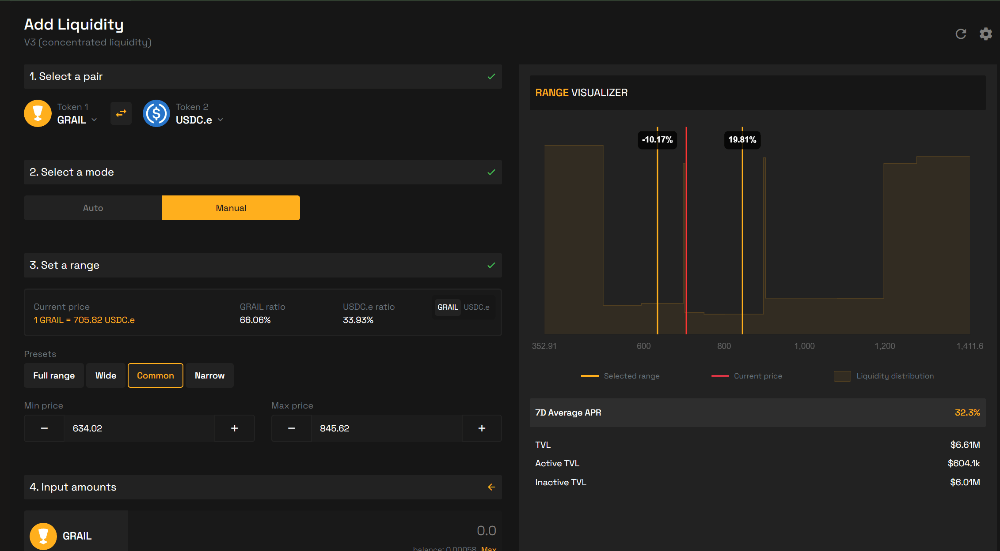Click the 352.91 axis label
Screen dimensions: 1000x551
pyautogui.click(x=544, y=346)
